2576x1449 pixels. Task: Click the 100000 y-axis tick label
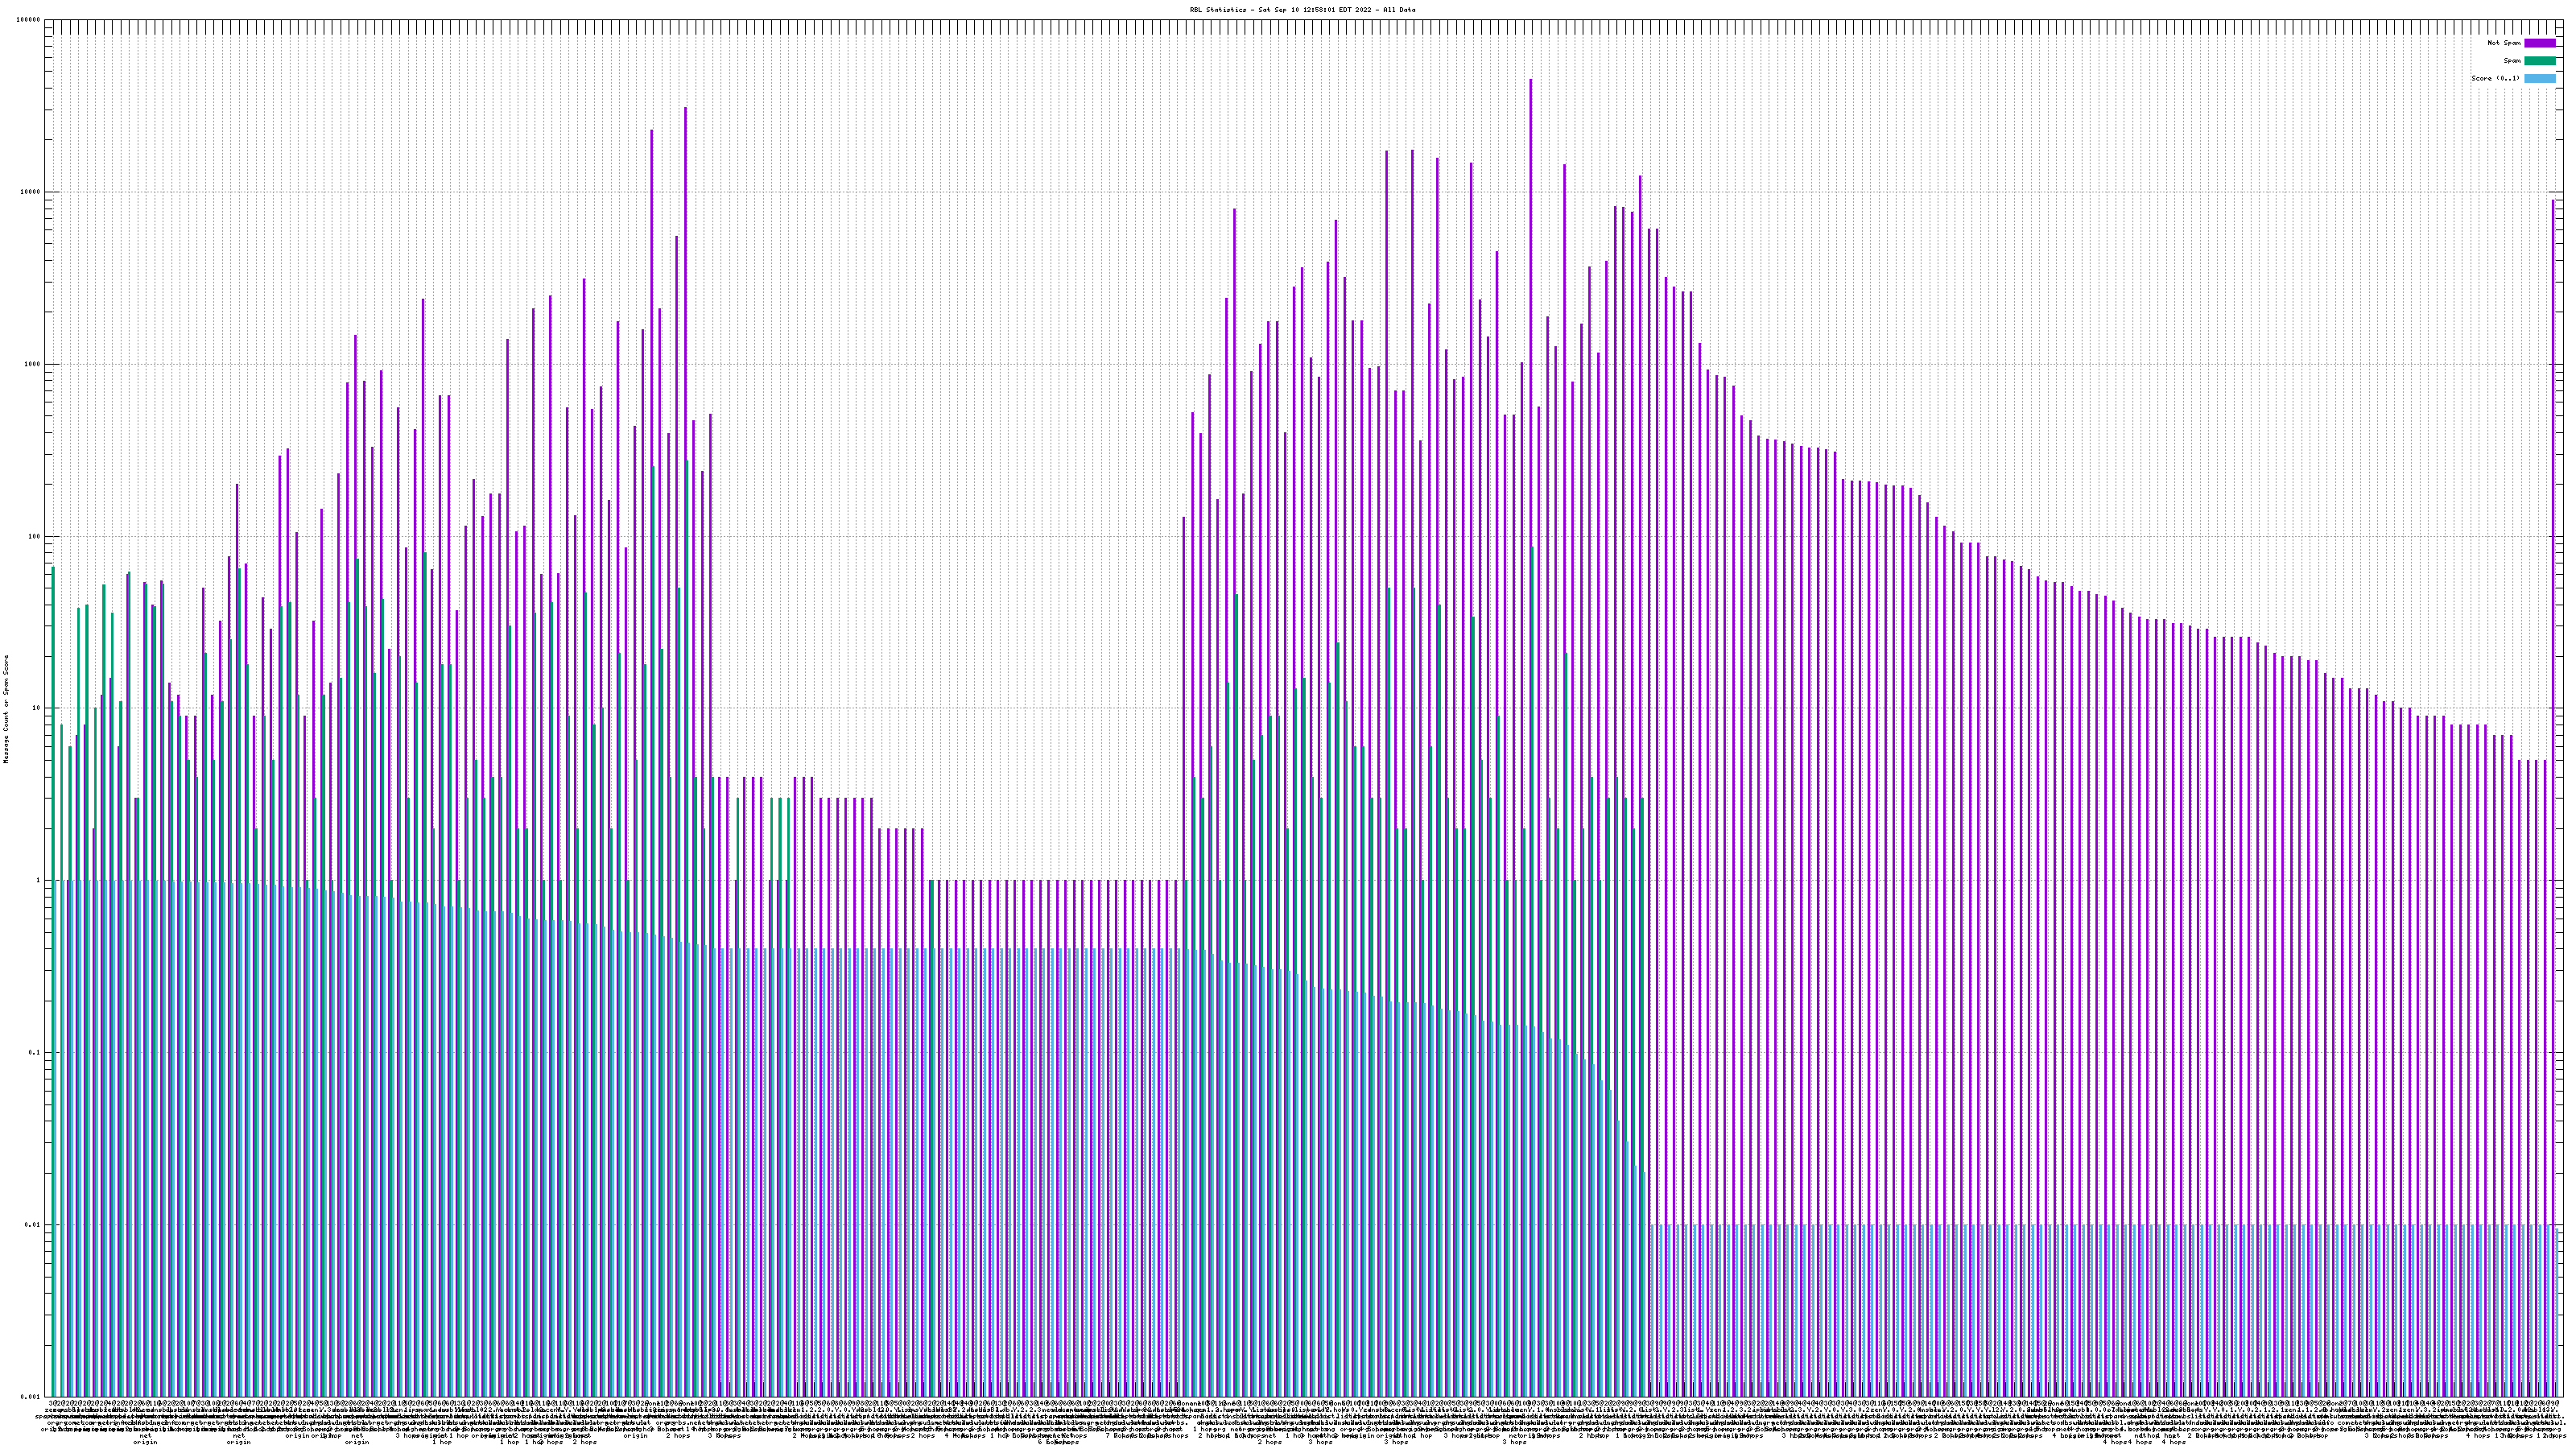(x=29, y=20)
